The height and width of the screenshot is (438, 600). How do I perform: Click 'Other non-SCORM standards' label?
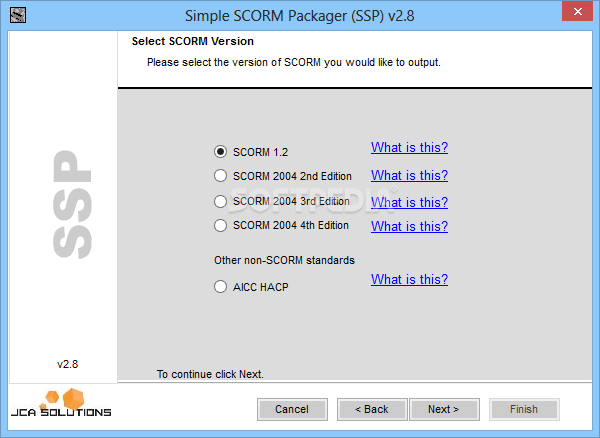(x=284, y=260)
